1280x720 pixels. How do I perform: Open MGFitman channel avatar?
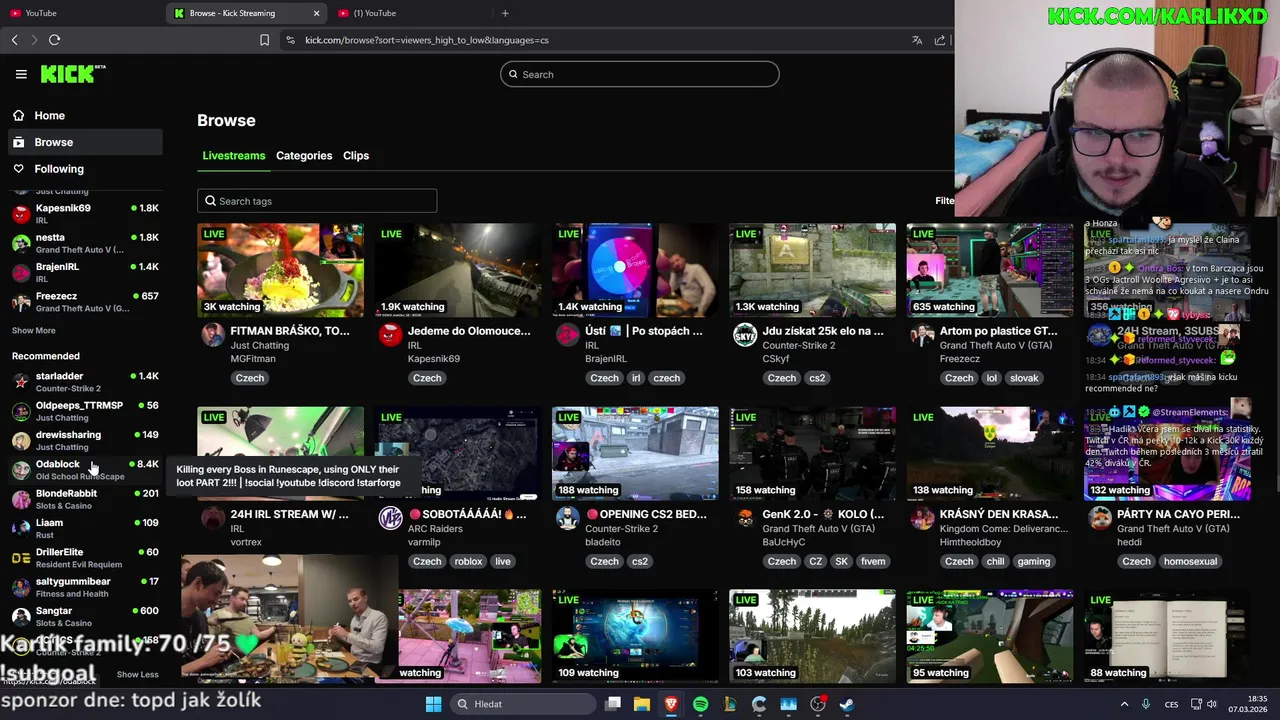213,335
